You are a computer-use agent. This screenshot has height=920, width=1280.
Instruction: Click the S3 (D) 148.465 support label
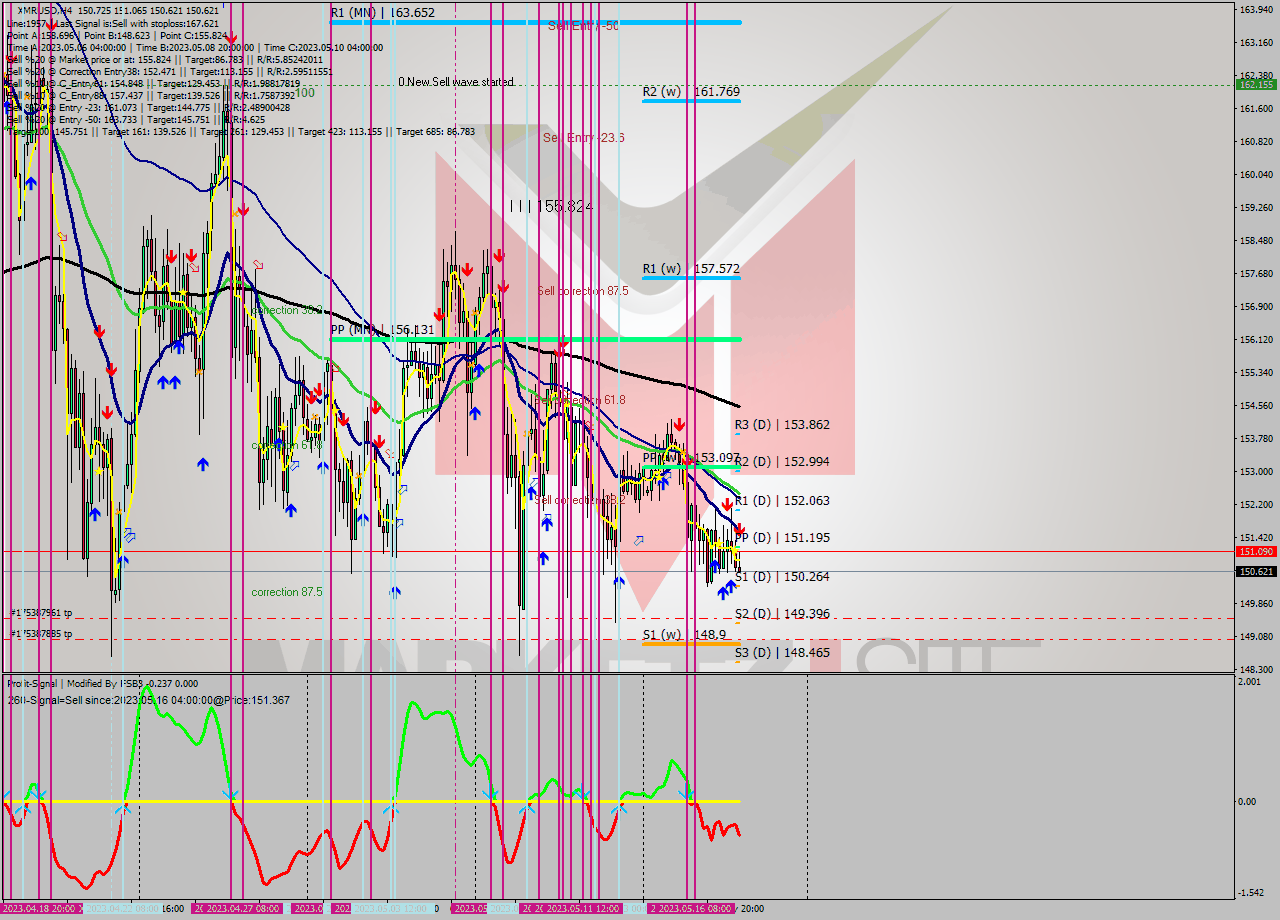[782, 653]
